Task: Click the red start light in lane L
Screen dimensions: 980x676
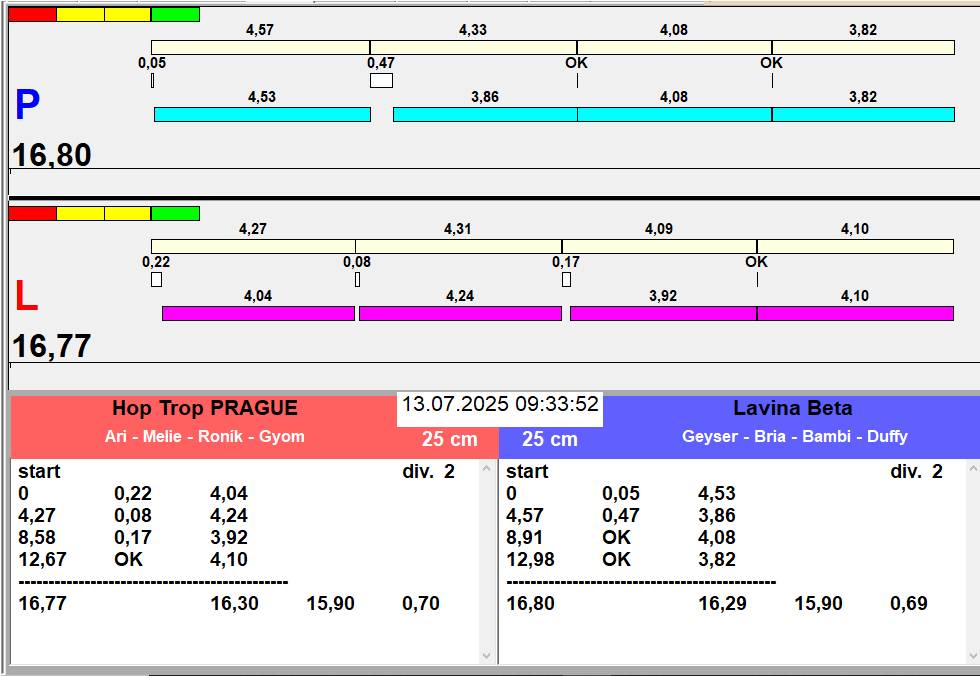Action: point(32,214)
